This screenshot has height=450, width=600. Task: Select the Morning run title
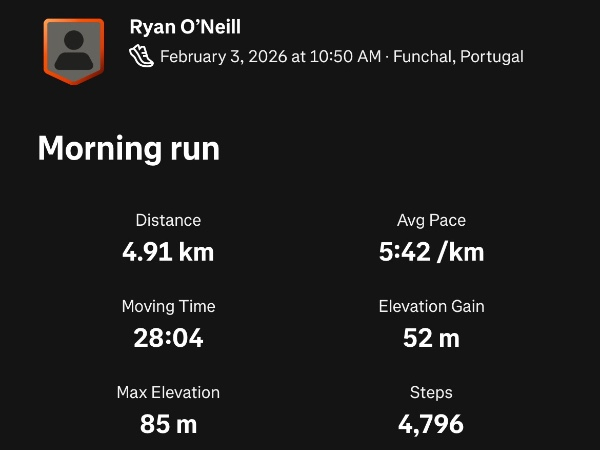click(128, 149)
